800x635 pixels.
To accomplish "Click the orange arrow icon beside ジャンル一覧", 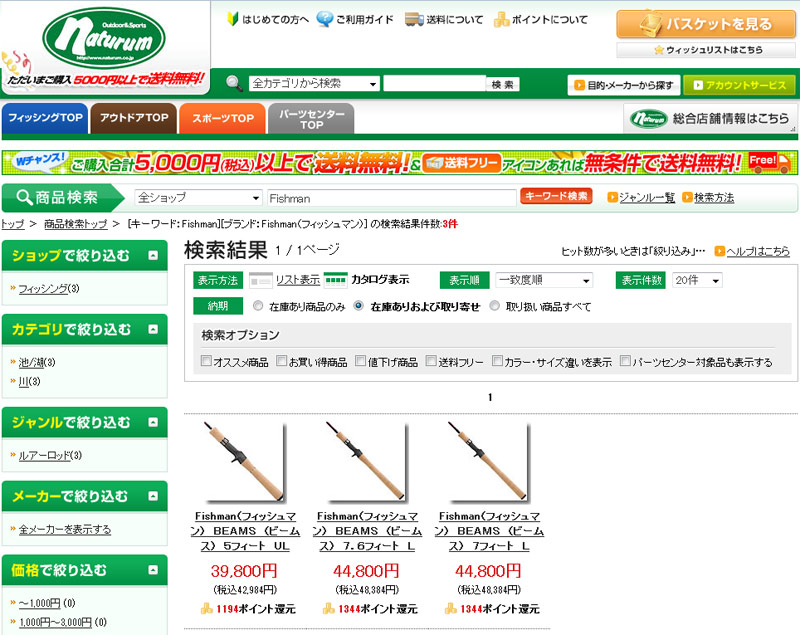I will click(x=612, y=197).
